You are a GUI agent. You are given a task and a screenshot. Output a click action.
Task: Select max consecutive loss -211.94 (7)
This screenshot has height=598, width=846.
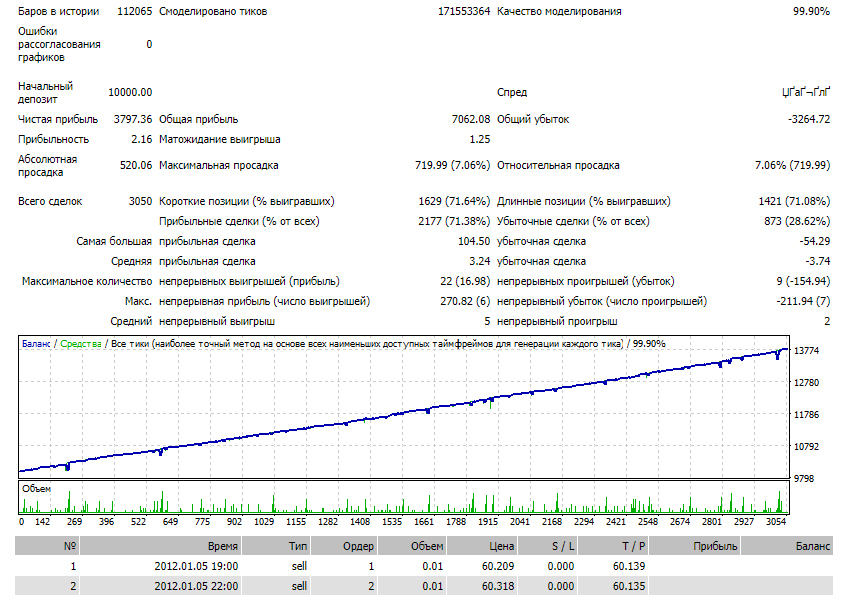803,301
